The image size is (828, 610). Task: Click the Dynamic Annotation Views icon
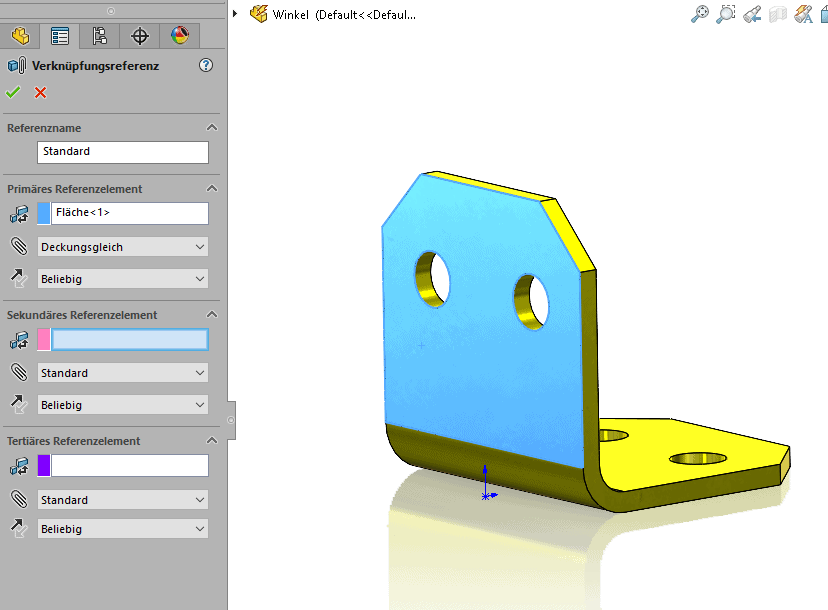pyautogui.click(x=803, y=14)
